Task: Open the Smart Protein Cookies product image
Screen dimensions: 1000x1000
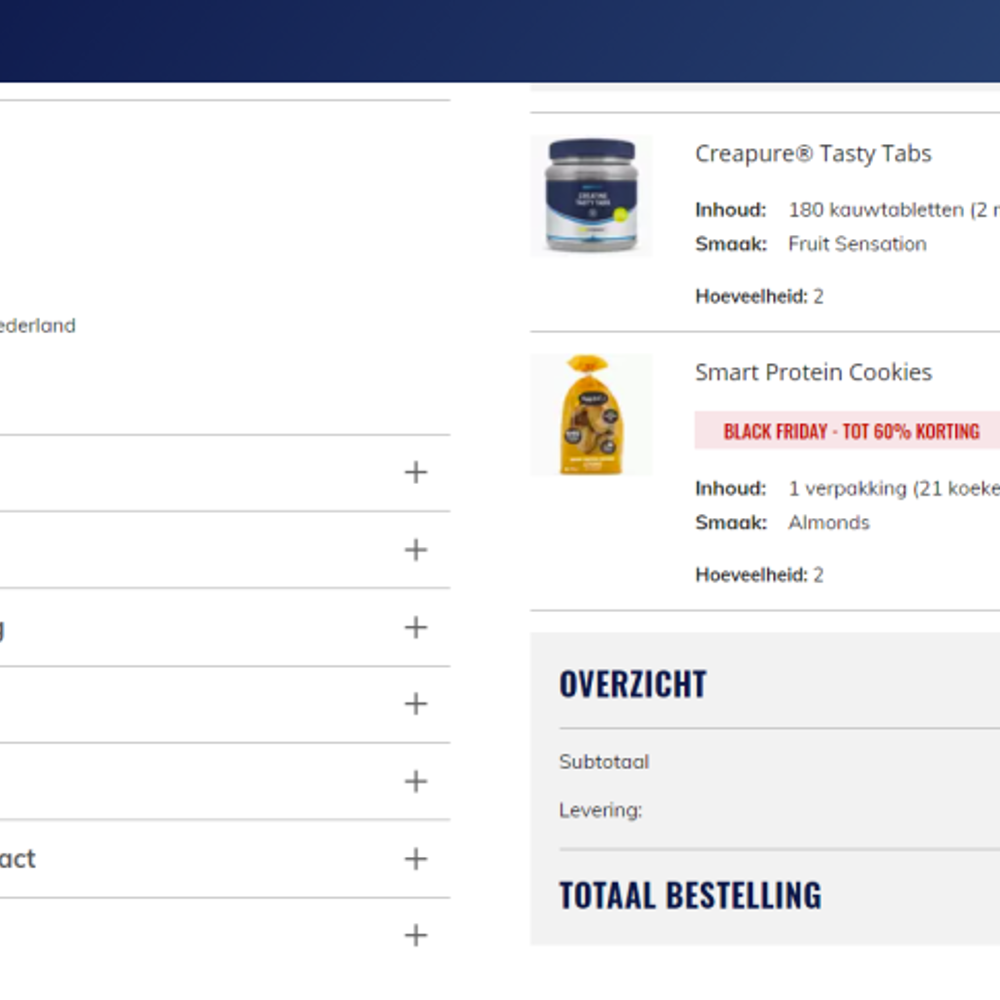Action: (591, 415)
